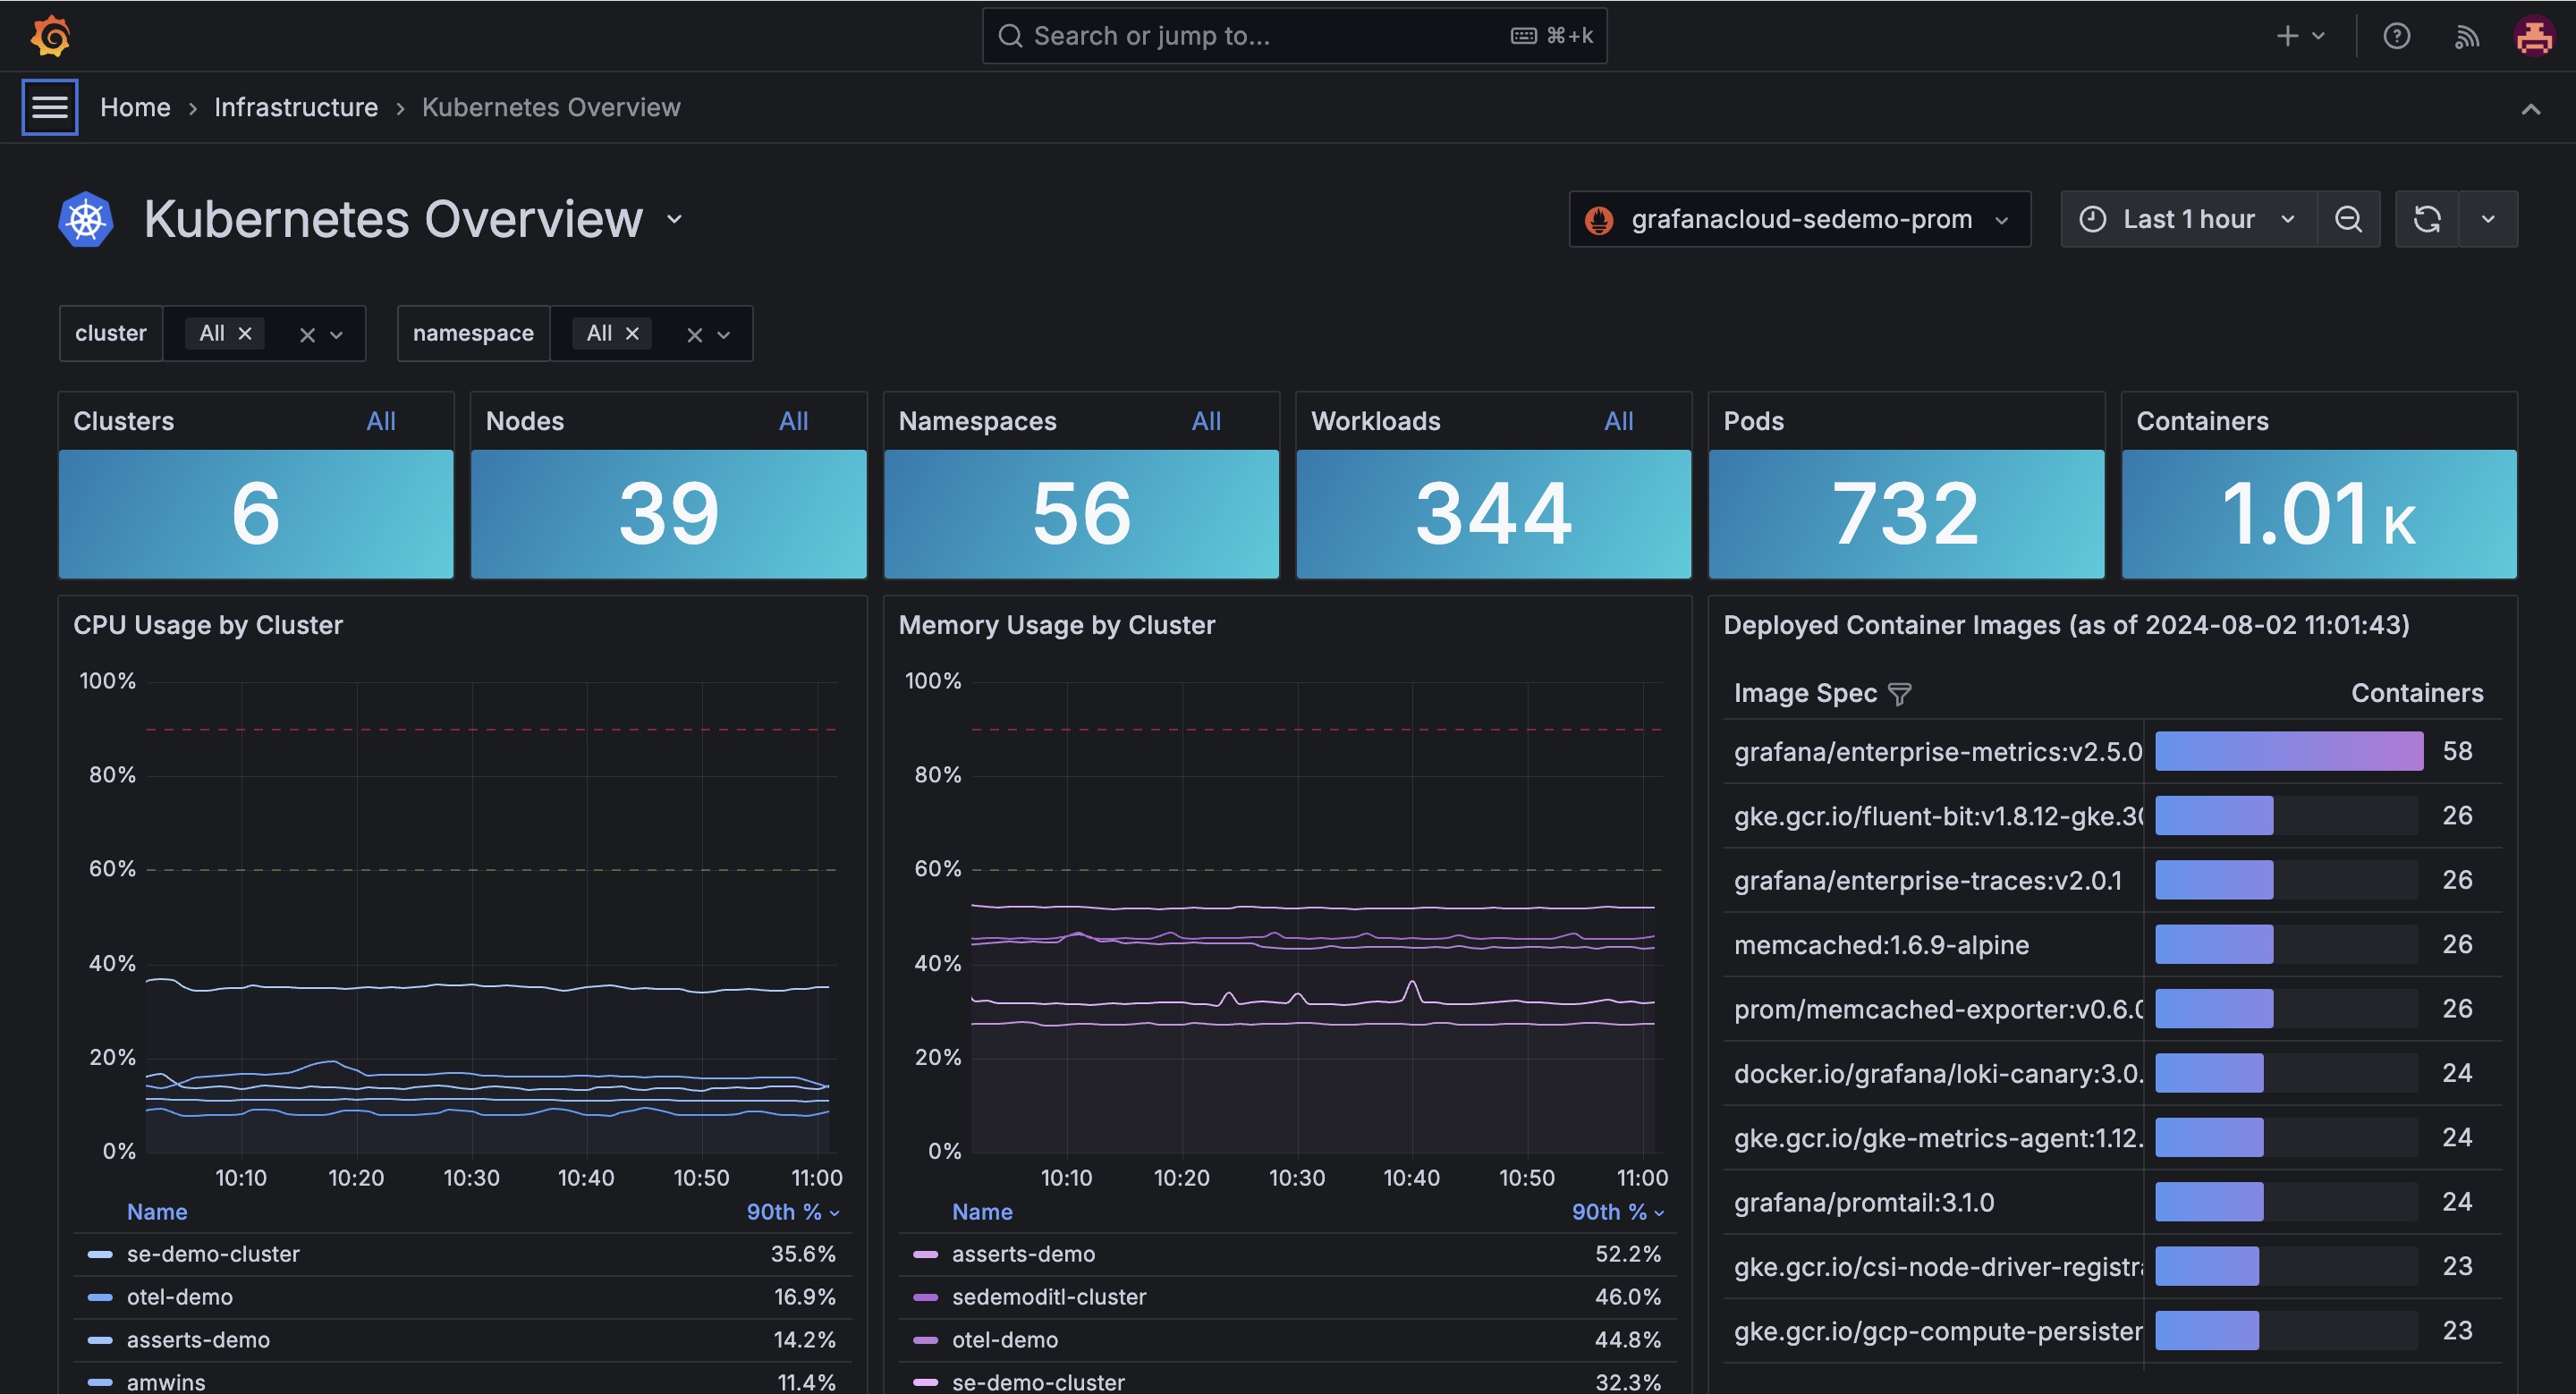Filter the Image Spec column
2576x1394 pixels.
(x=1901, y=693)
